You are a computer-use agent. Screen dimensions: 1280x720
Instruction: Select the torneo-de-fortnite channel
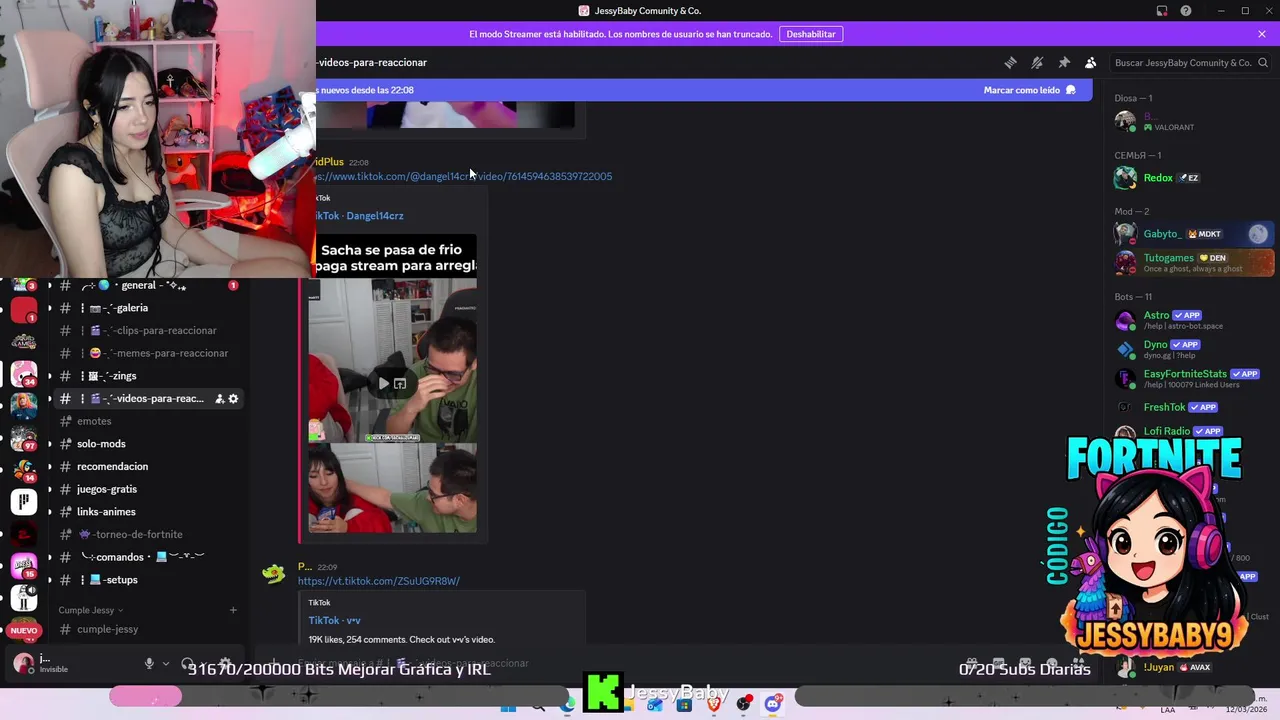[x=145, y=535]
